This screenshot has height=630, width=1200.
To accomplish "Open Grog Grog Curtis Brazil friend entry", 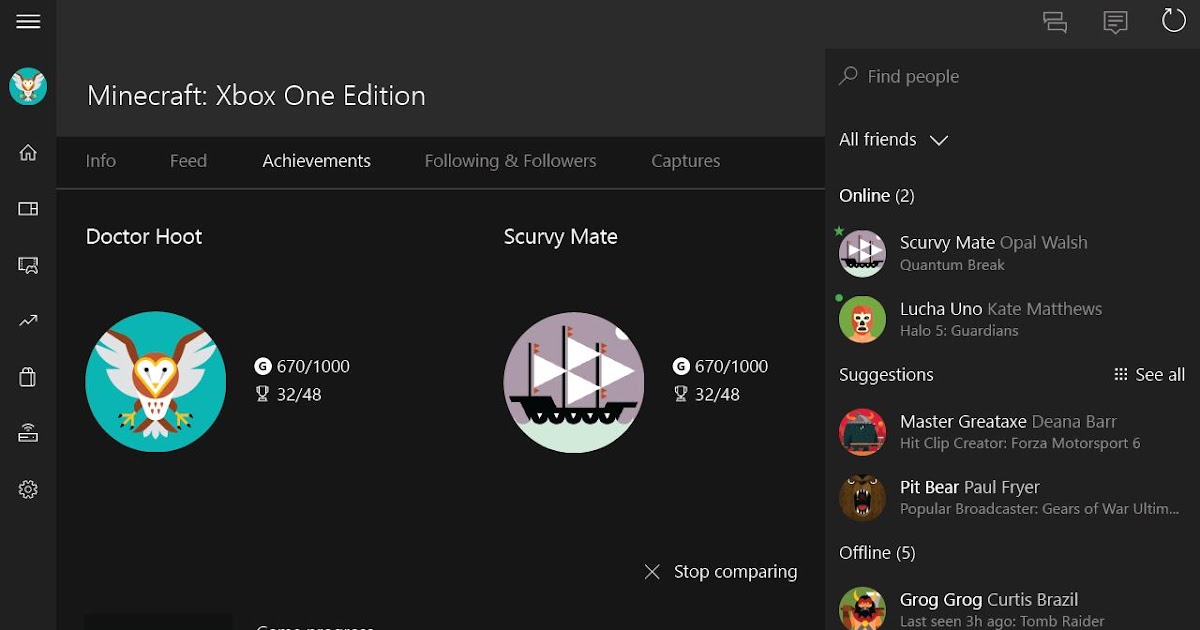I will [x=1012, y=609].
